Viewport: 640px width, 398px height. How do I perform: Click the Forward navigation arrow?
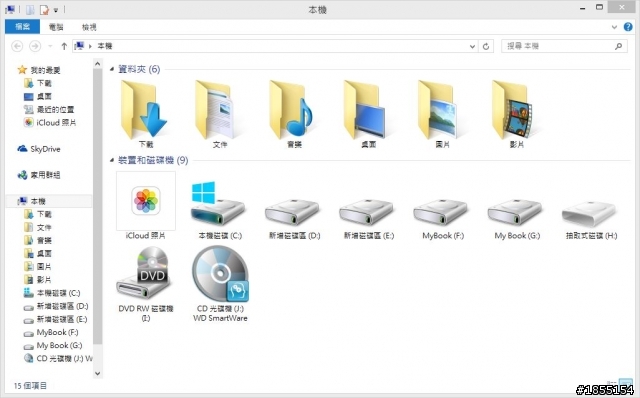point(35,46)
